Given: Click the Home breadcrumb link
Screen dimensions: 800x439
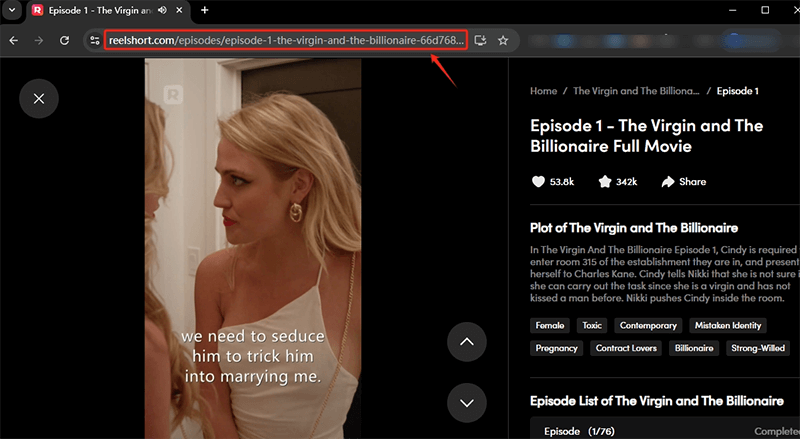Looking at the screenshot, I should coord(543,91).
